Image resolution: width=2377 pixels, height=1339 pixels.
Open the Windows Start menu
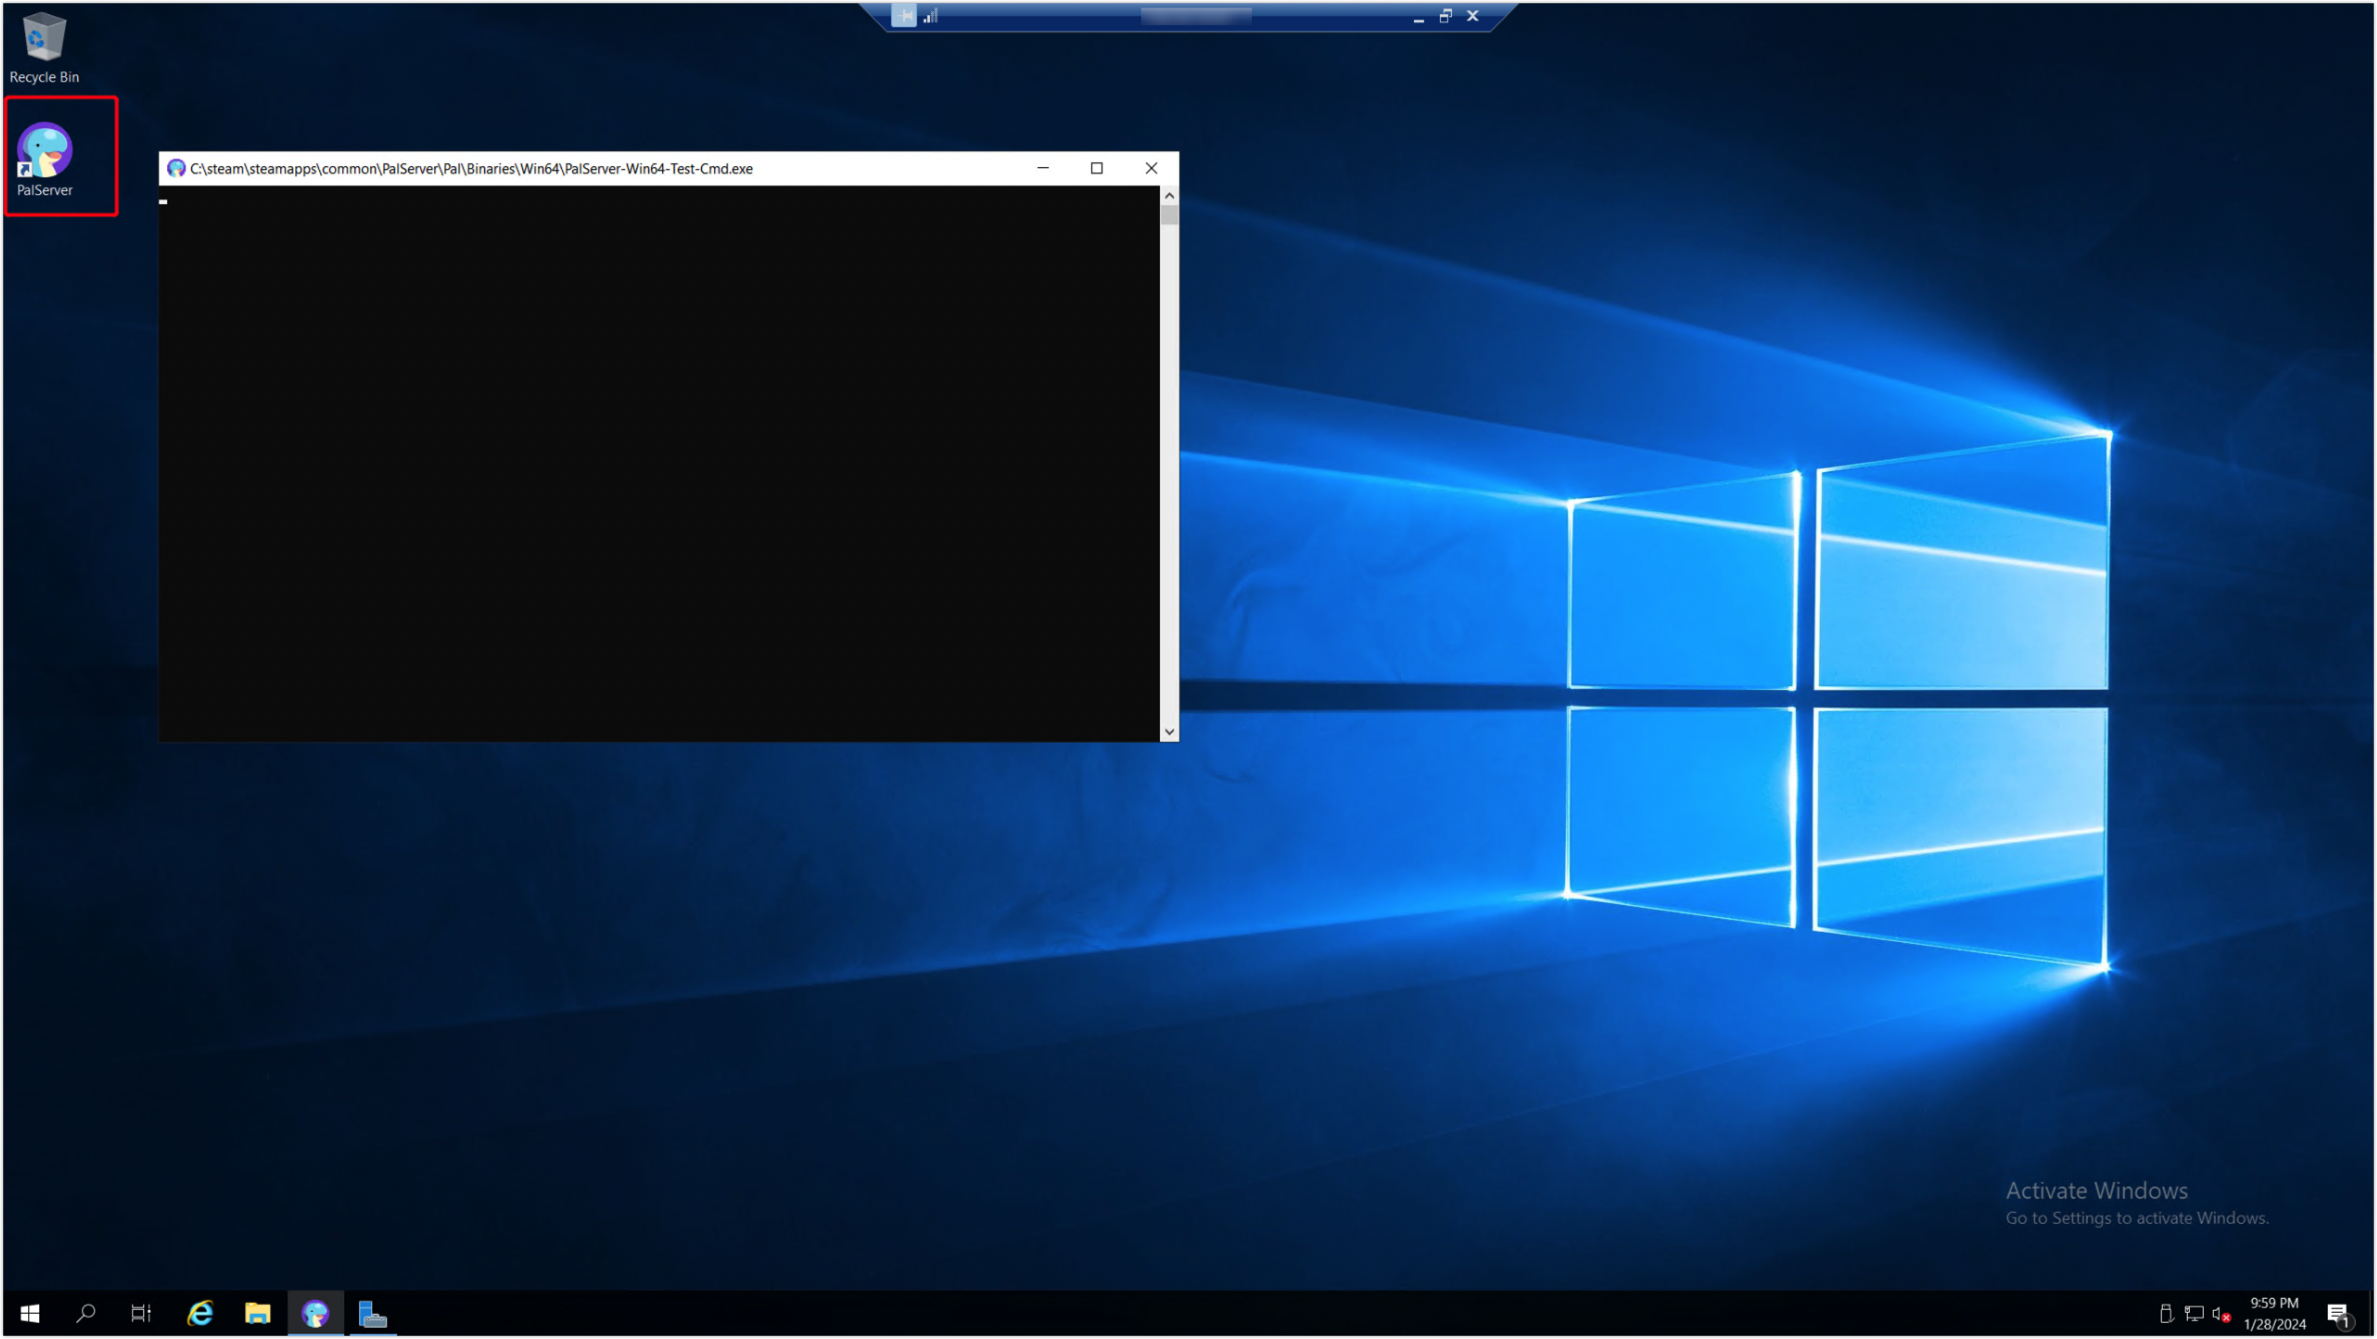(30, 1312)
